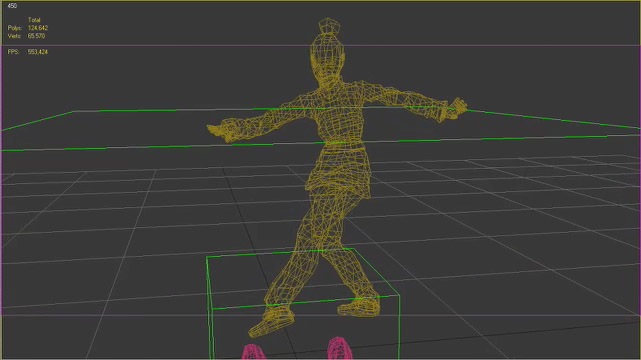Click the character's forward foot shoe
Viewport: 641px width, 360px height.
(x=271, y=322)
